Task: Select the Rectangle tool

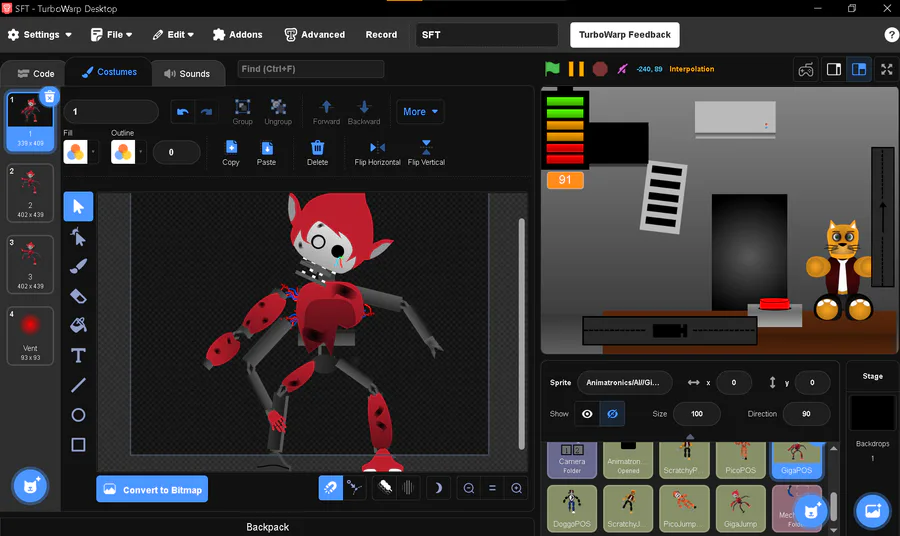Action: pos(78,445)
